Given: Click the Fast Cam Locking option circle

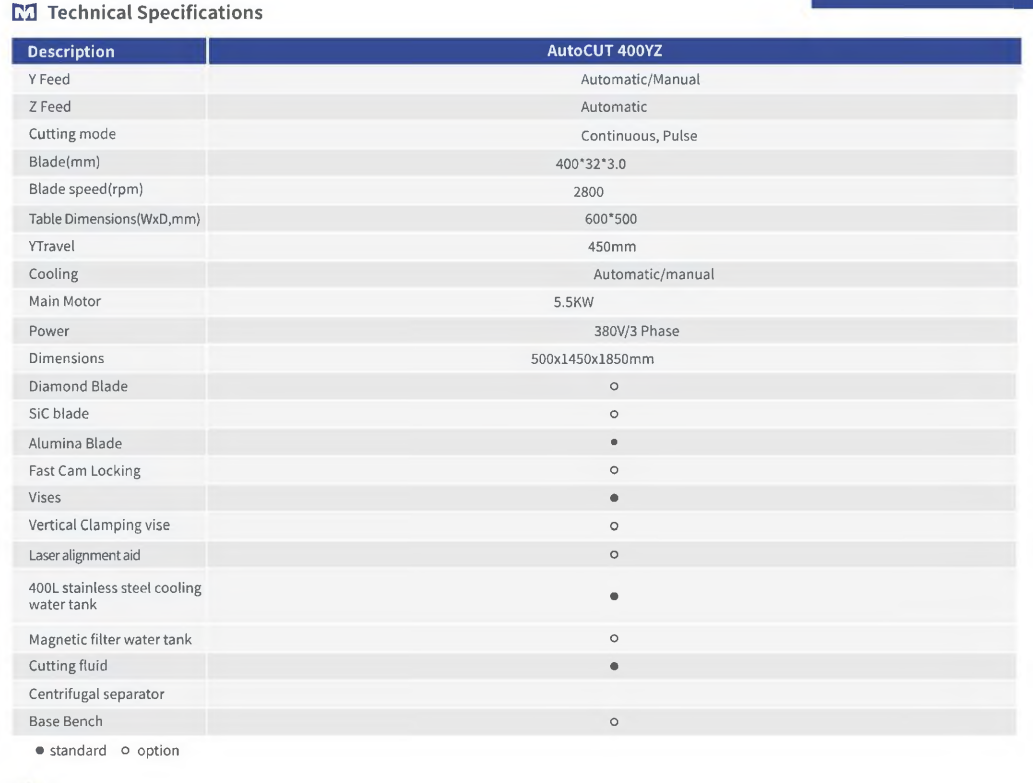Looking at the screenshot, I should pyautogui.click(x=614, y=470).
